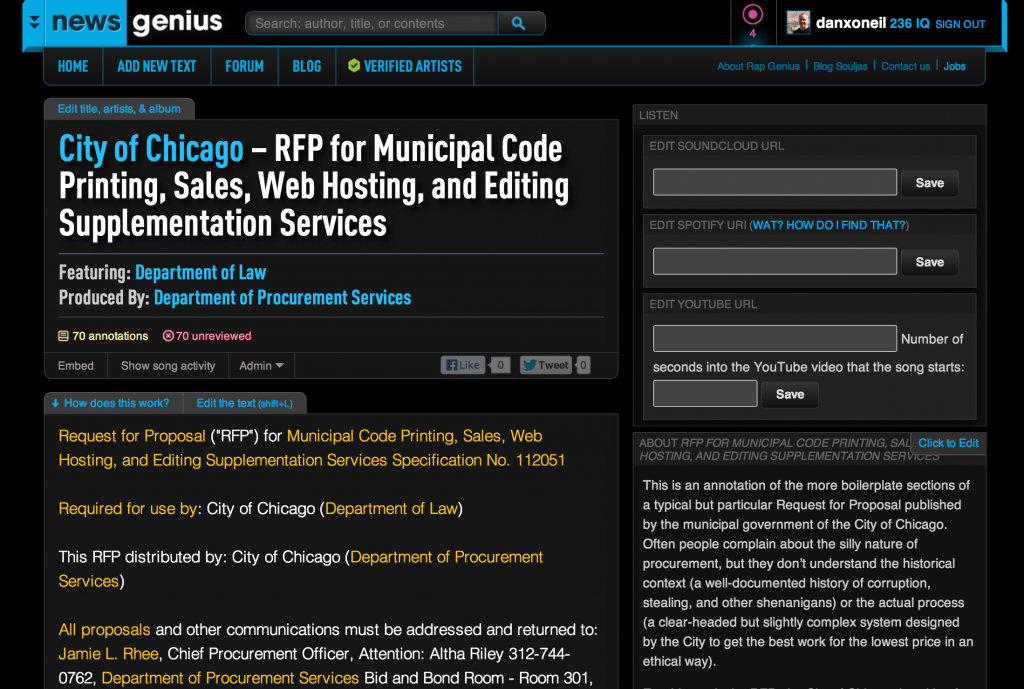Screen dimensions: 1024x689
Task: Focus the author, title, or contents search field
Action: pos(372,24)
